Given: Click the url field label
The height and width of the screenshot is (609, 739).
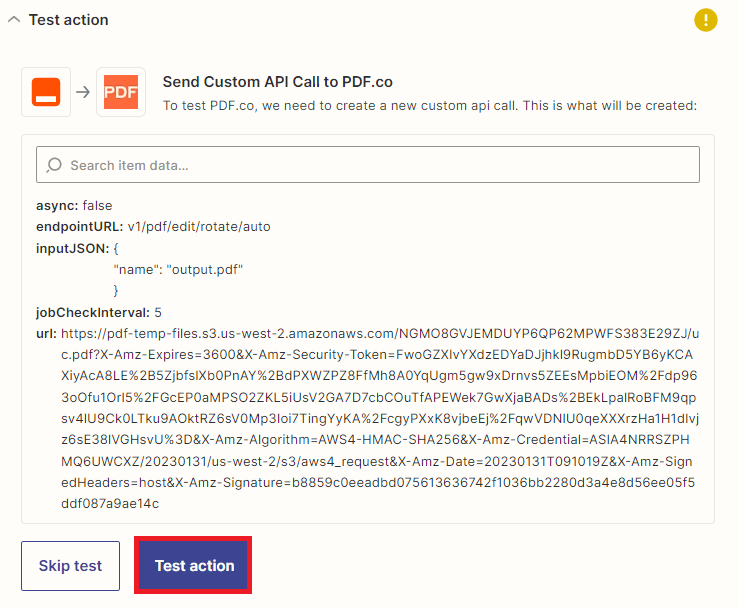Looking at the screenshot, I should (46, 333).
